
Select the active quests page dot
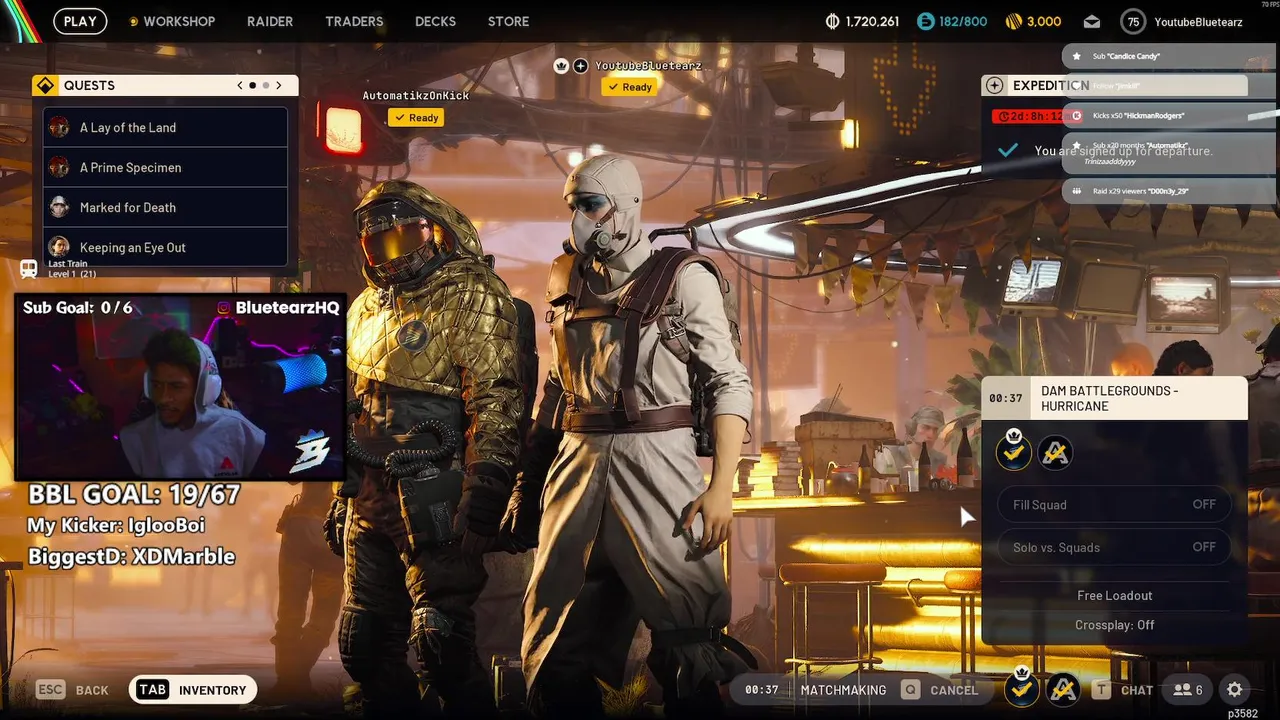tap(252, 86)
